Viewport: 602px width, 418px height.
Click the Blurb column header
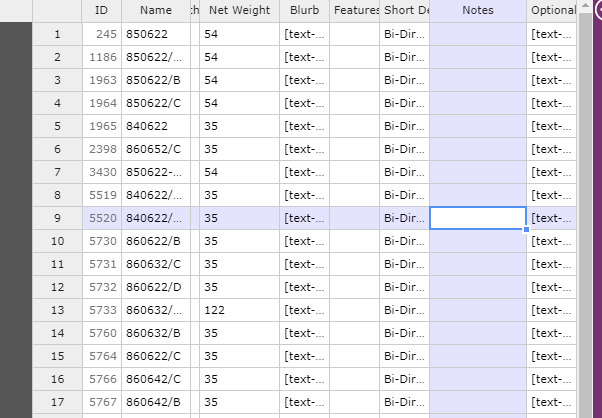coord(304,10)
